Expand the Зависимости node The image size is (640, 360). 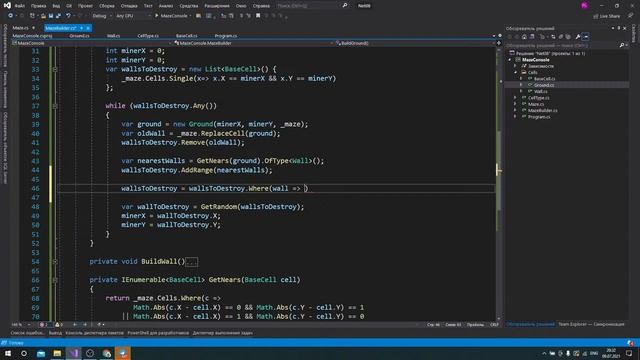click(515, 66)
